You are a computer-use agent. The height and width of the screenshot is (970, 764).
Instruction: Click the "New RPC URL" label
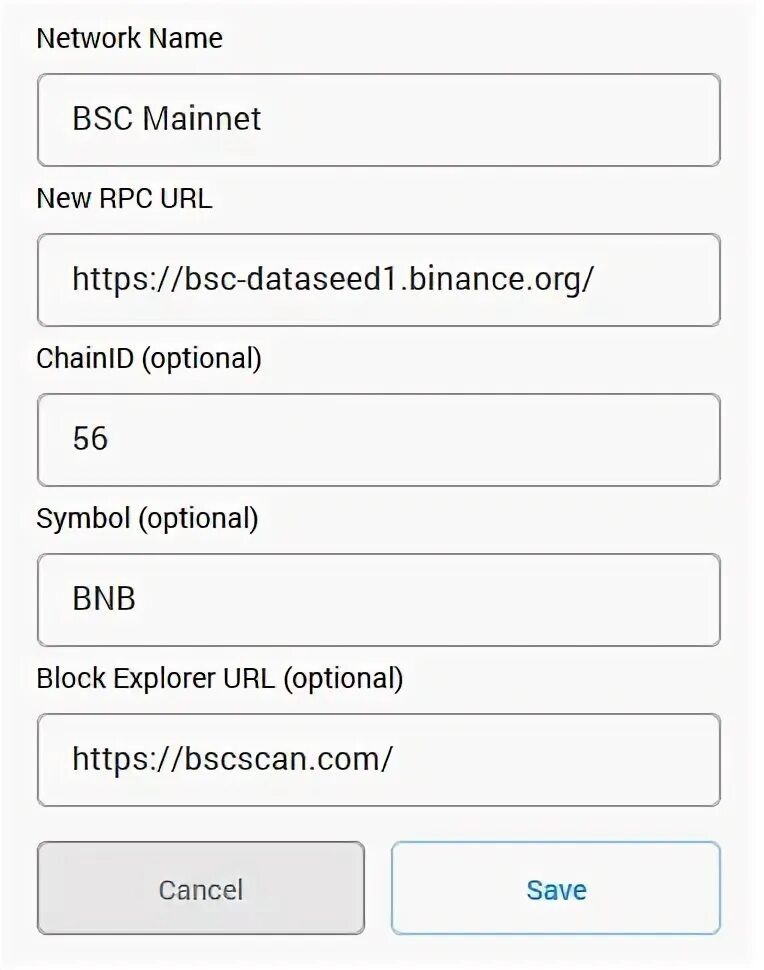click(124, 198)
